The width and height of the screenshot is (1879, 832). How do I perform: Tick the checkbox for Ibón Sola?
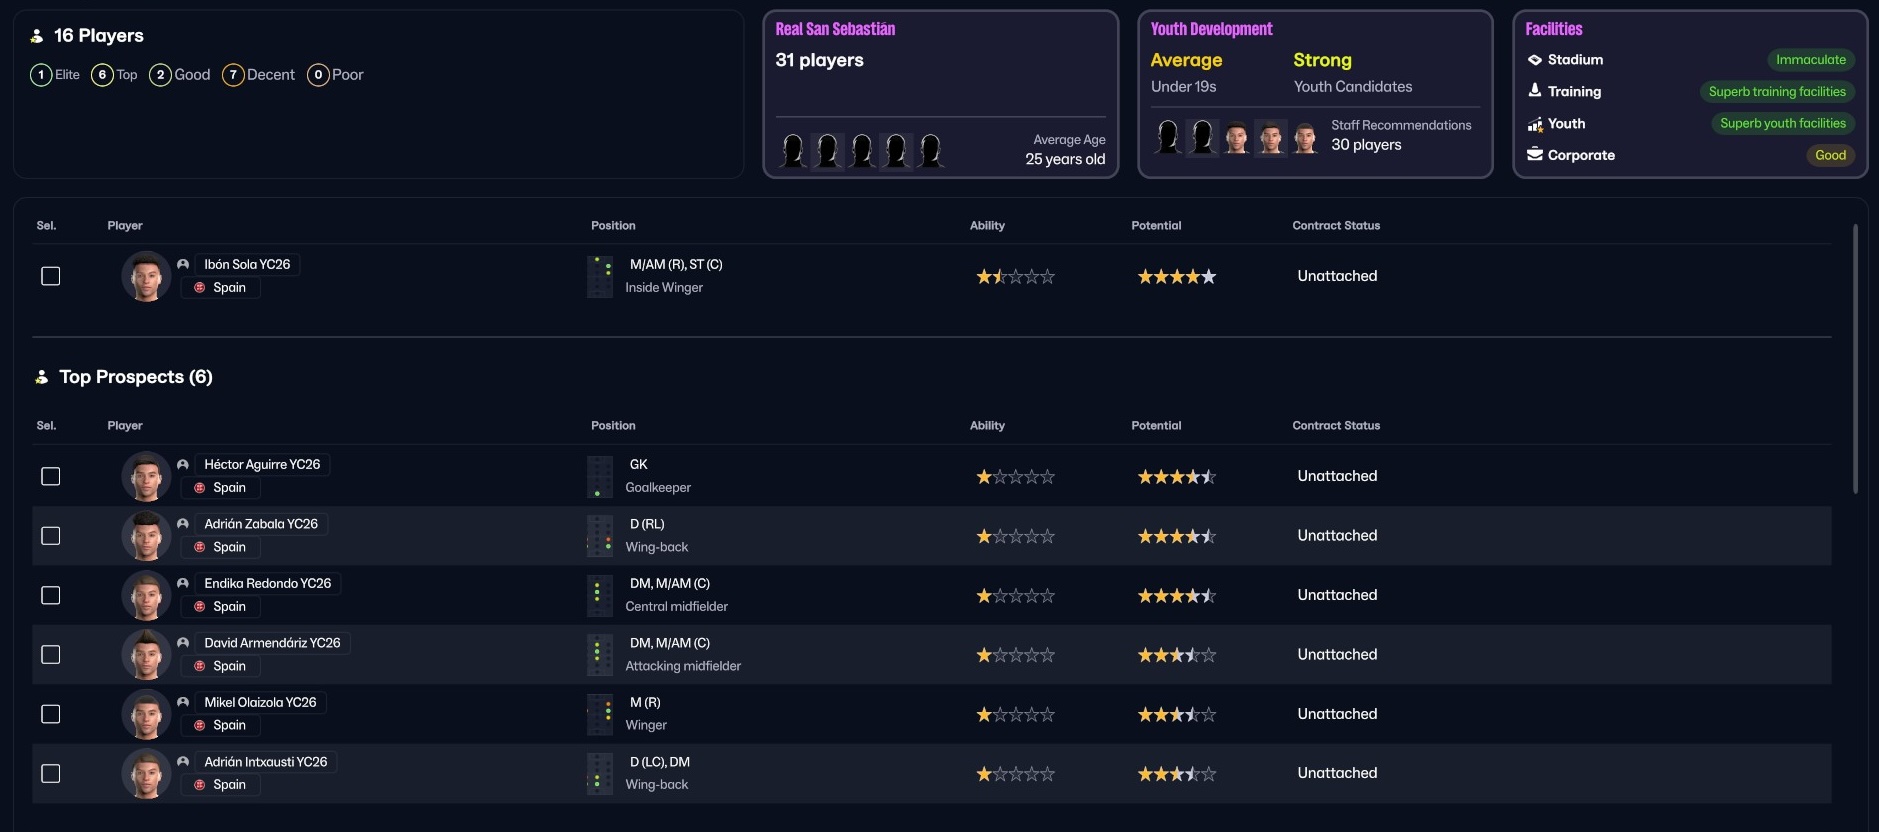[x=50, y=276]
